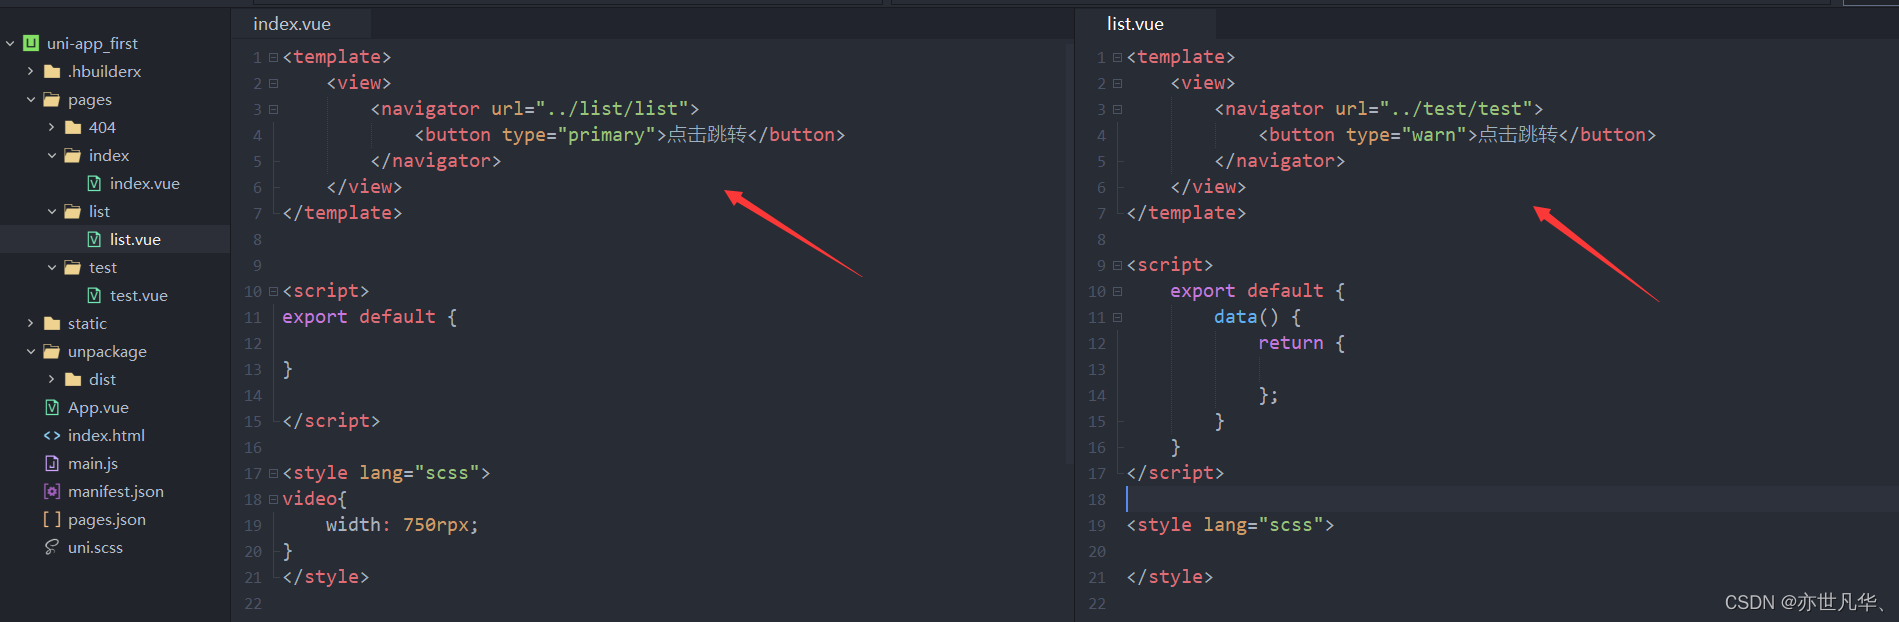Click the list.vue Vue file icon
This screenshot has height=622, width=1899.
(94, 239)
